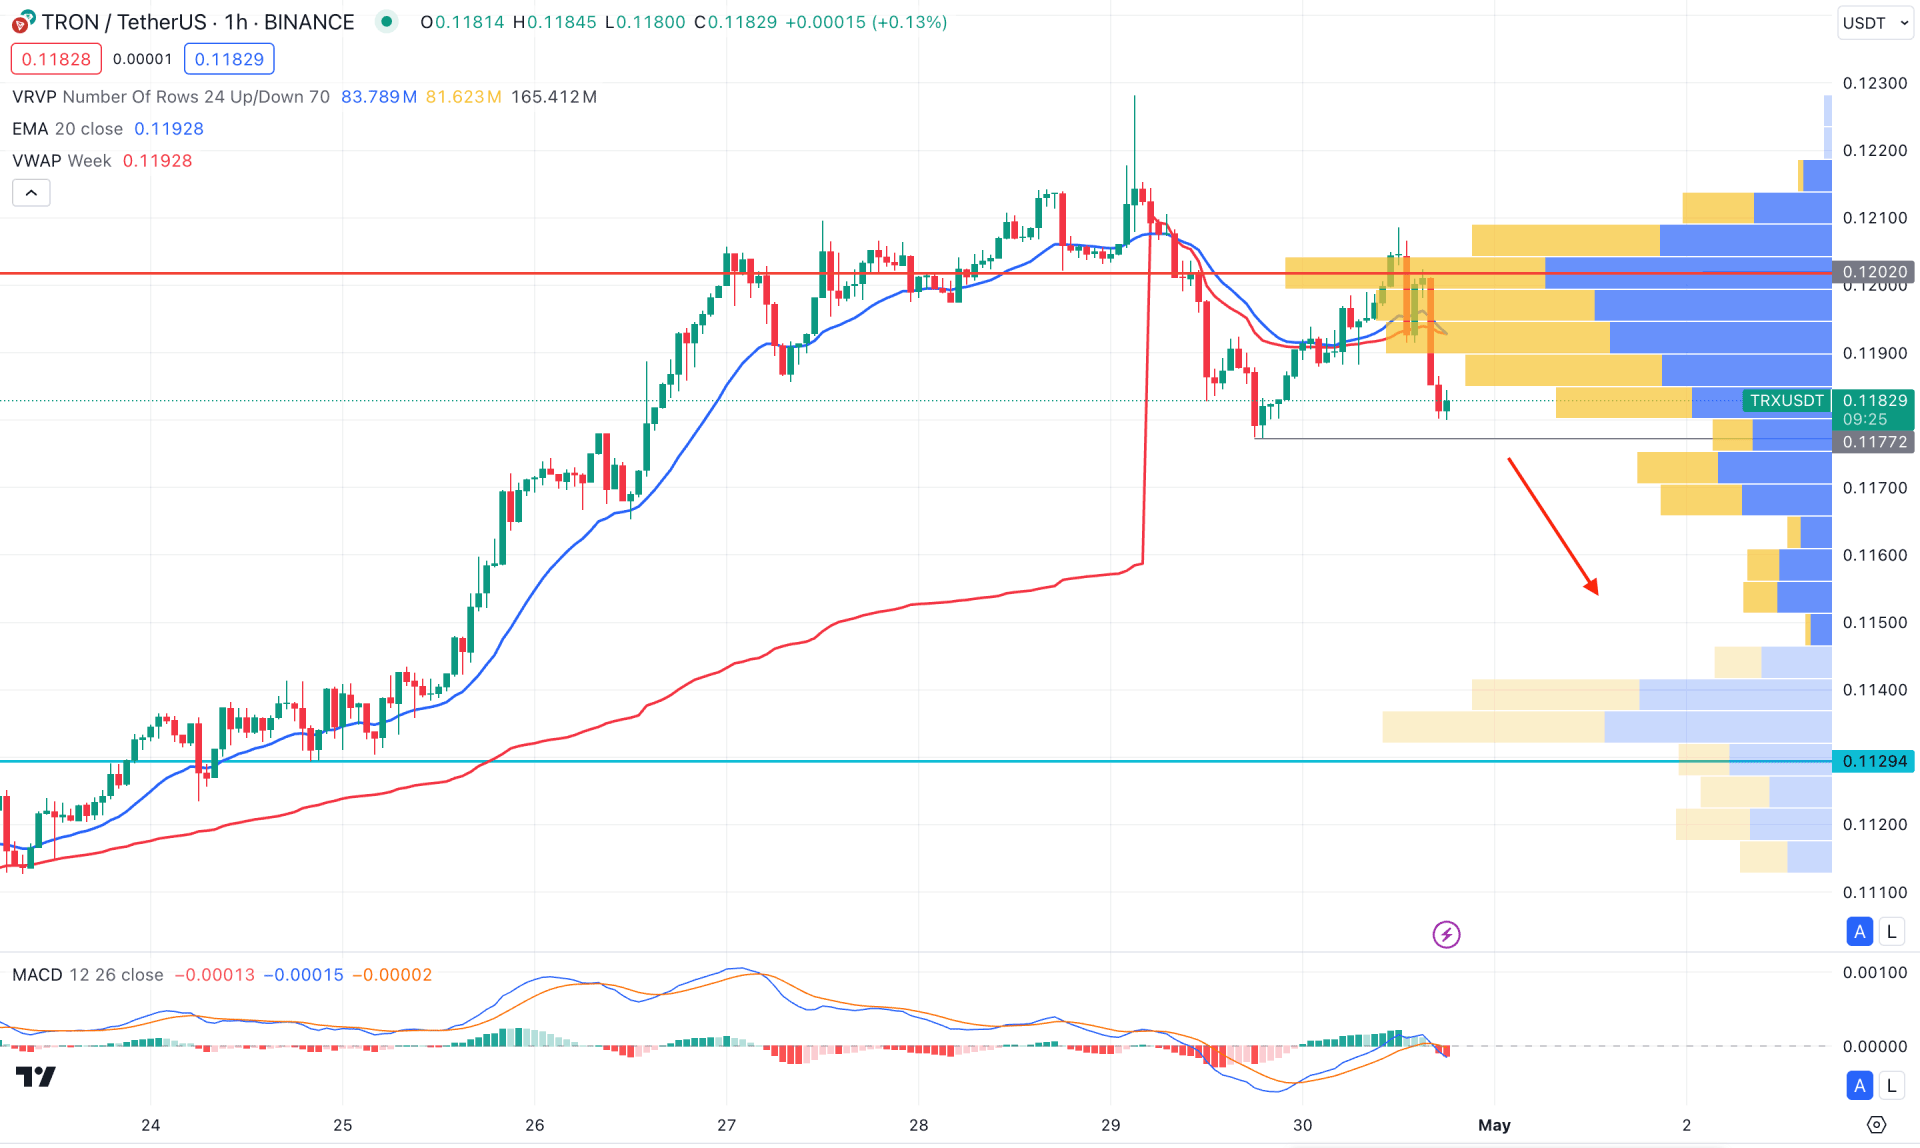Click the 81.623M down volume value
Screen dimensions: 1920x1148
point(463,97)
